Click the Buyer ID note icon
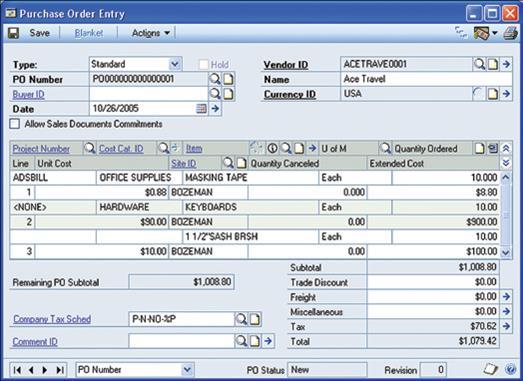 point(228,94)
